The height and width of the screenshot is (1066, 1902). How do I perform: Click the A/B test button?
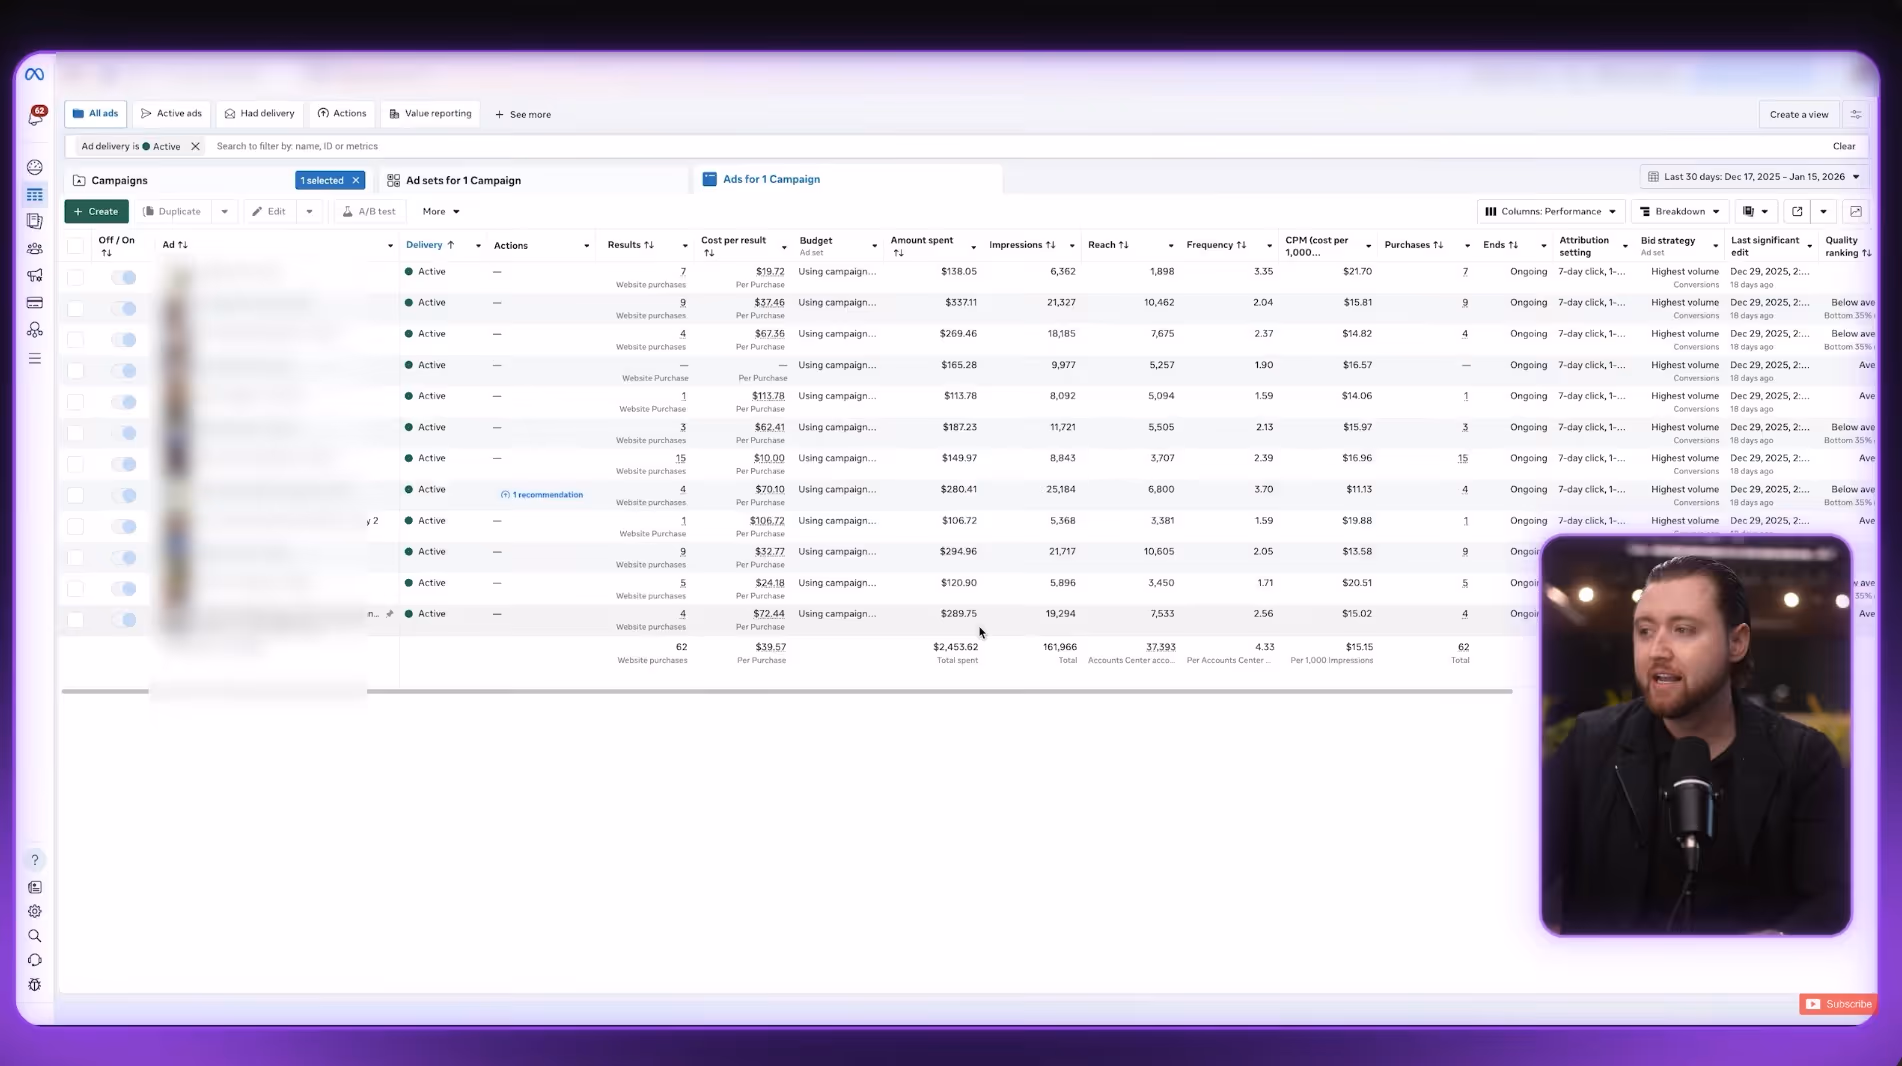(369, 211)
